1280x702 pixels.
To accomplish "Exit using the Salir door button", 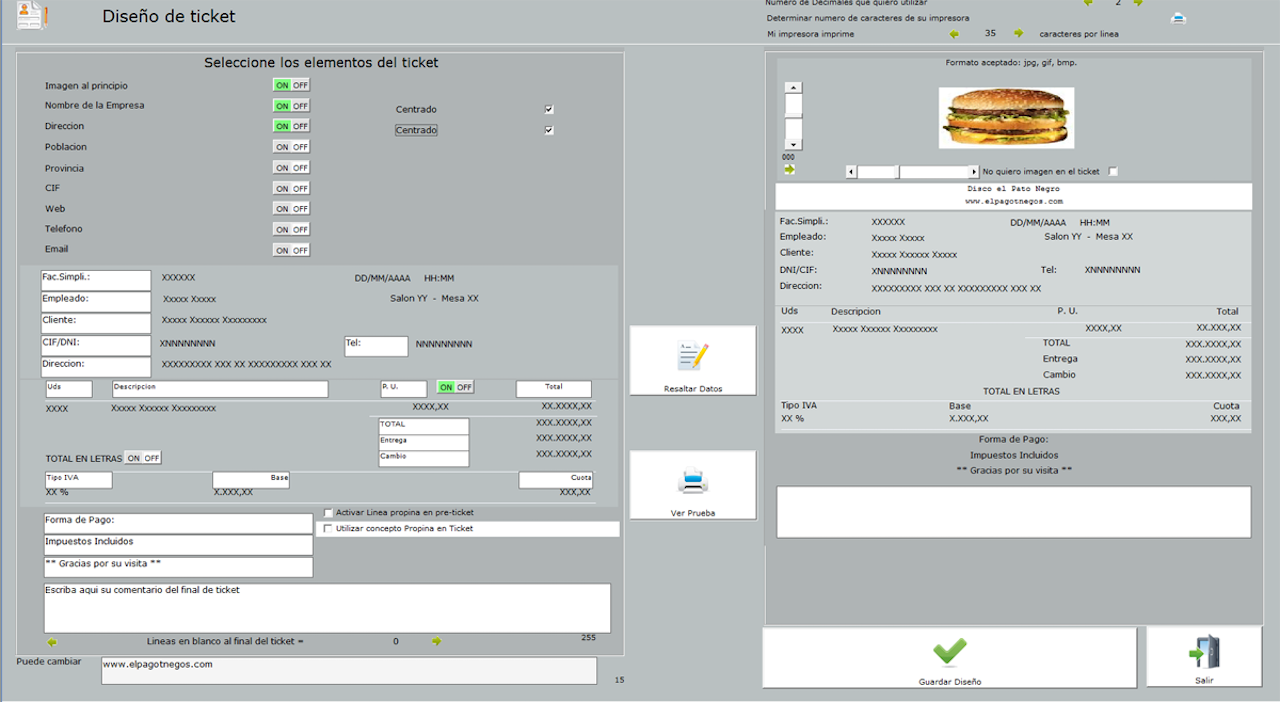I will tap(1203, 657).
